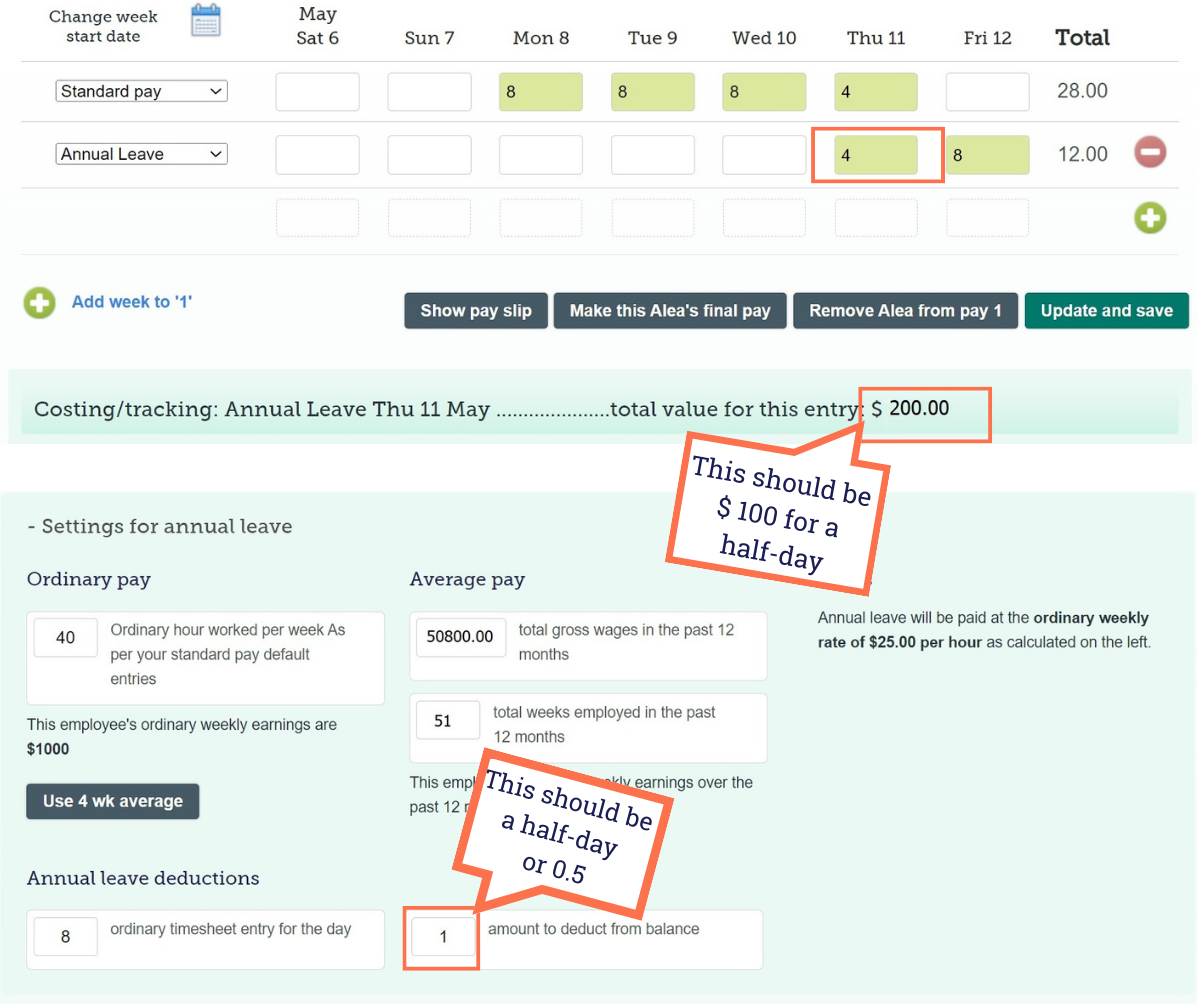Open the calendar to change week start date
The width and height of the screenshot is (1197, 1005).
206,20
